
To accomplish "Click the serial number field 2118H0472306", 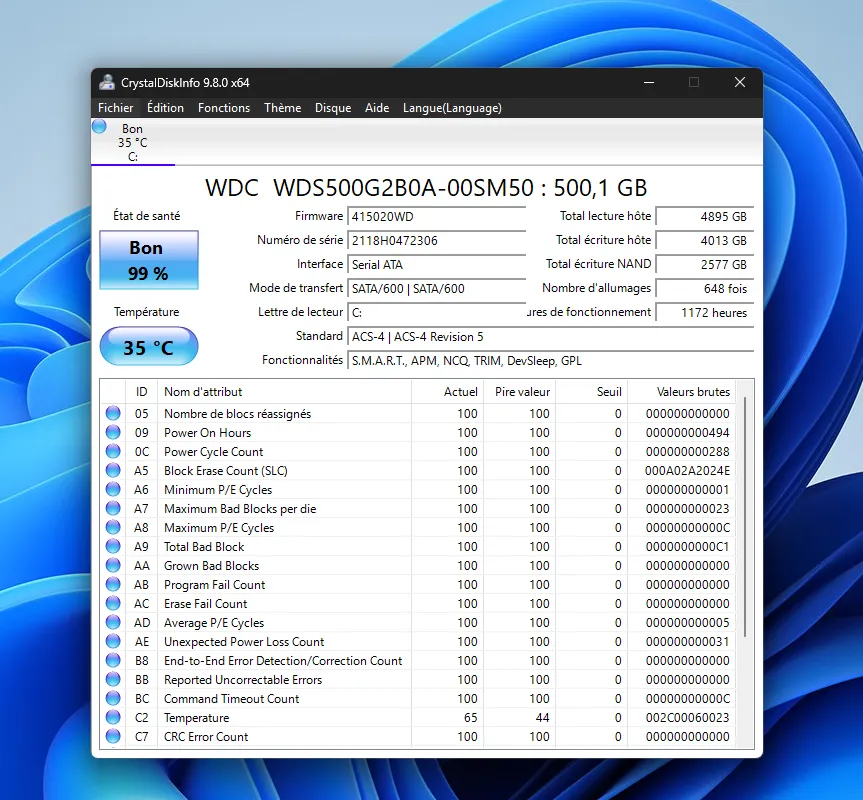I will pos(436,240).
